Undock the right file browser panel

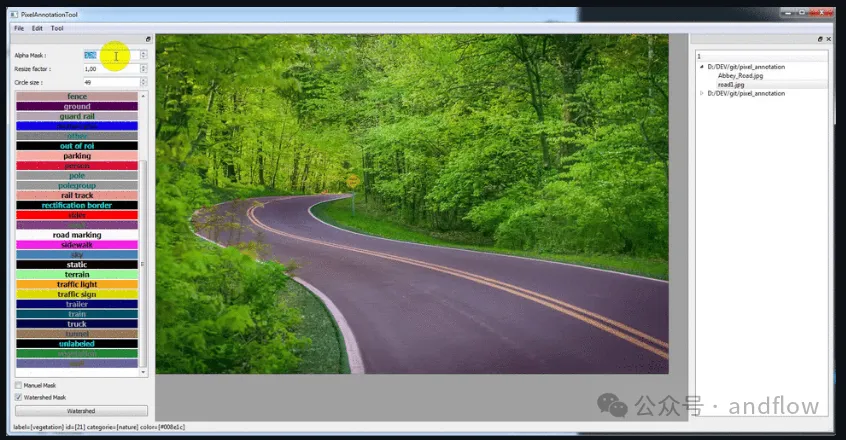point(820,39)
